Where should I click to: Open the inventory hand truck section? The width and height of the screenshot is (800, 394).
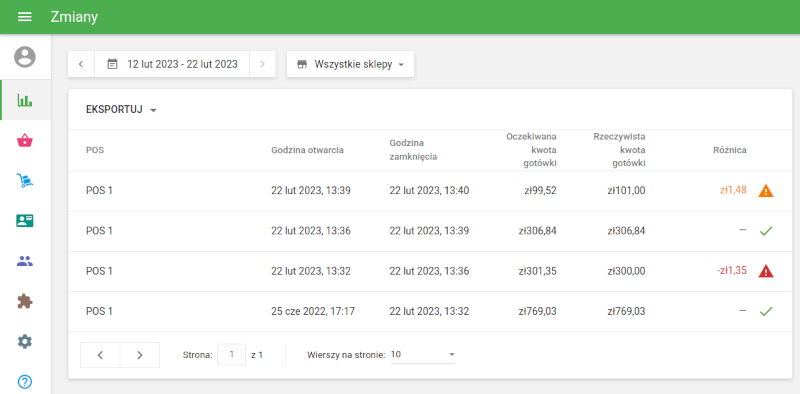(x=24, y=181)
